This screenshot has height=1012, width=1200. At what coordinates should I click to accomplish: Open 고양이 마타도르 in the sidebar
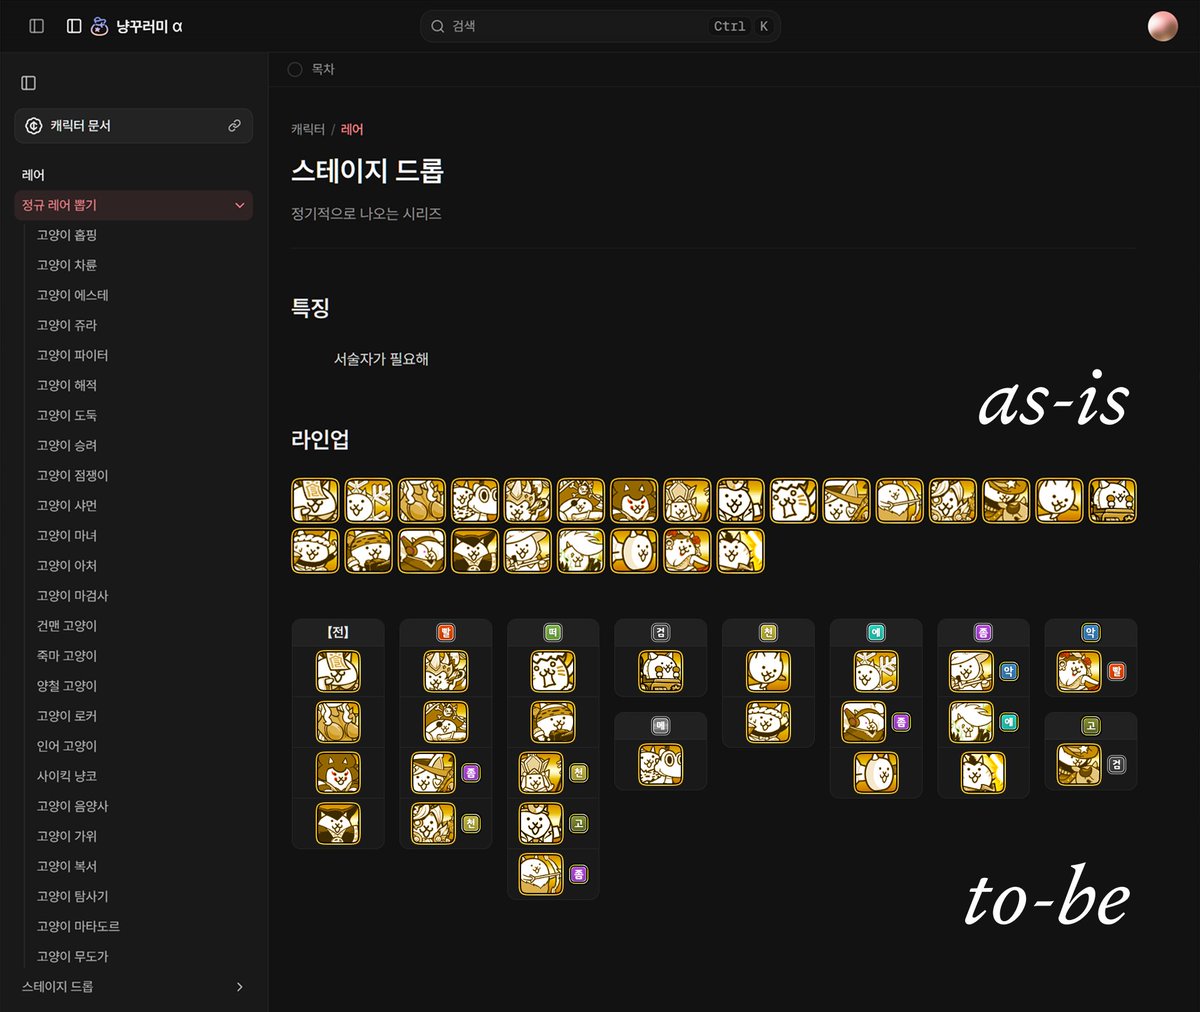click(78, 926)
